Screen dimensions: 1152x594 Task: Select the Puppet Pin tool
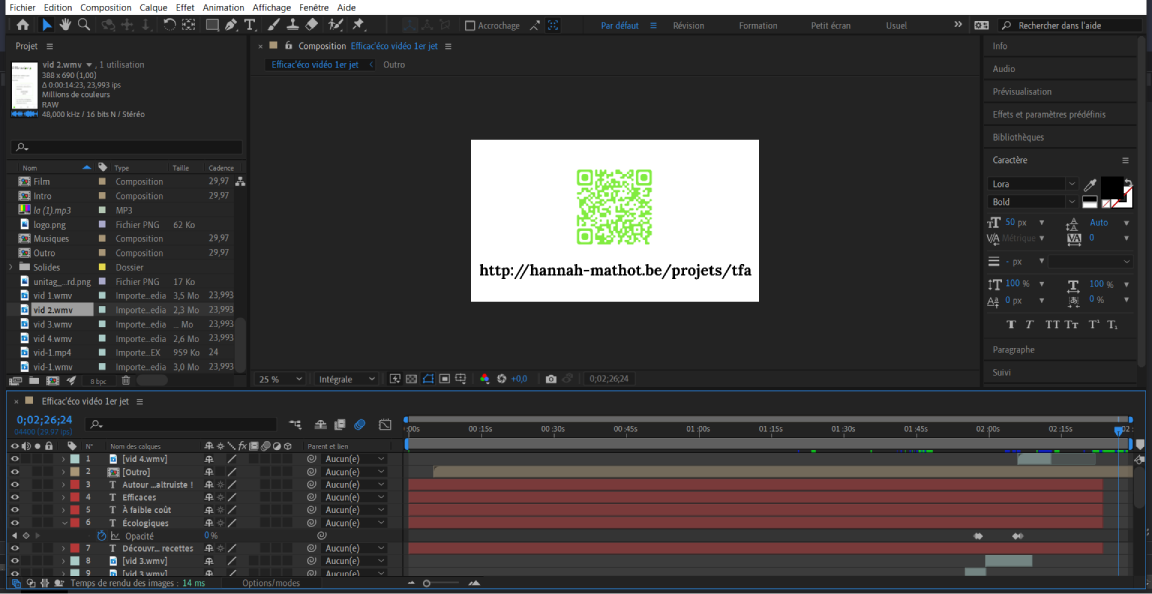pyautogui.click(x=358, y=25)
